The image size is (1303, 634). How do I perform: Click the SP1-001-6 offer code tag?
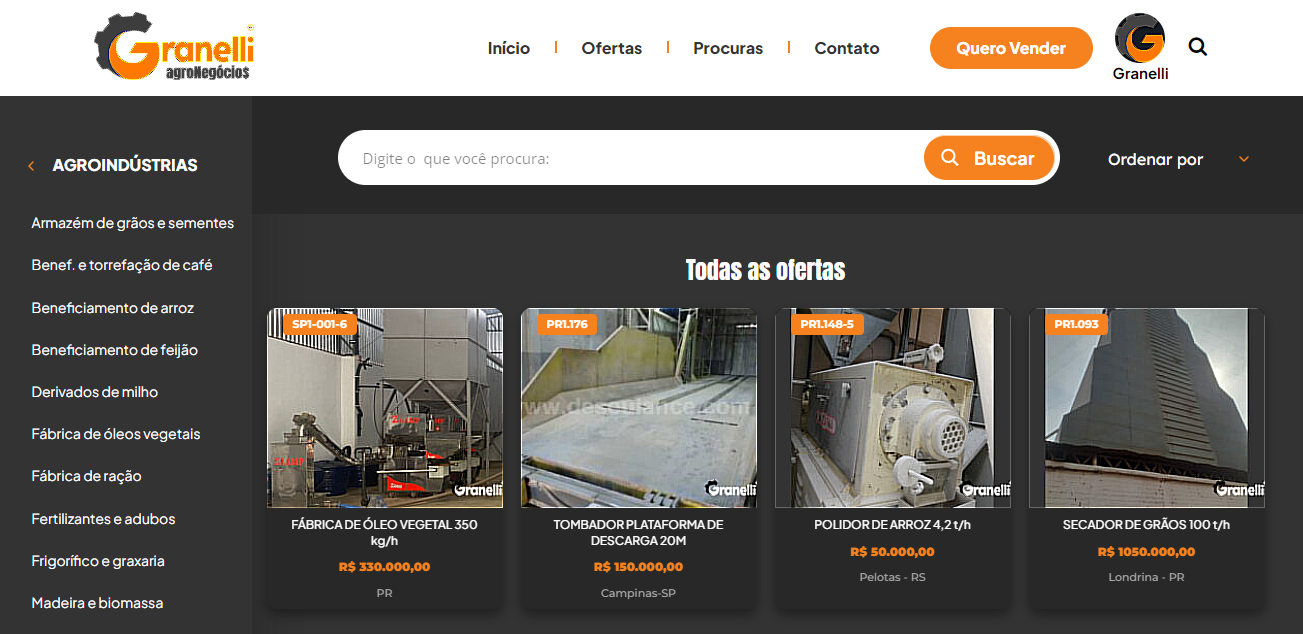pos(319,324)
